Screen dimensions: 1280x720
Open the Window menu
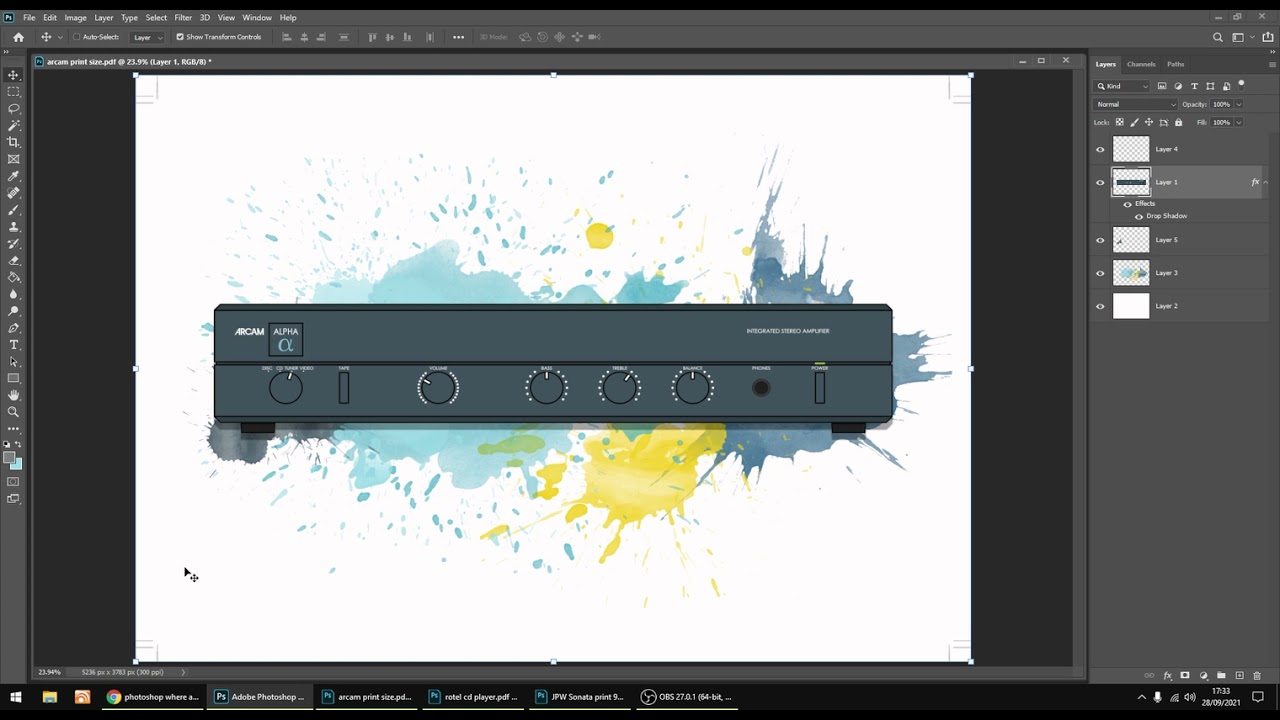(x=257, y=17)
